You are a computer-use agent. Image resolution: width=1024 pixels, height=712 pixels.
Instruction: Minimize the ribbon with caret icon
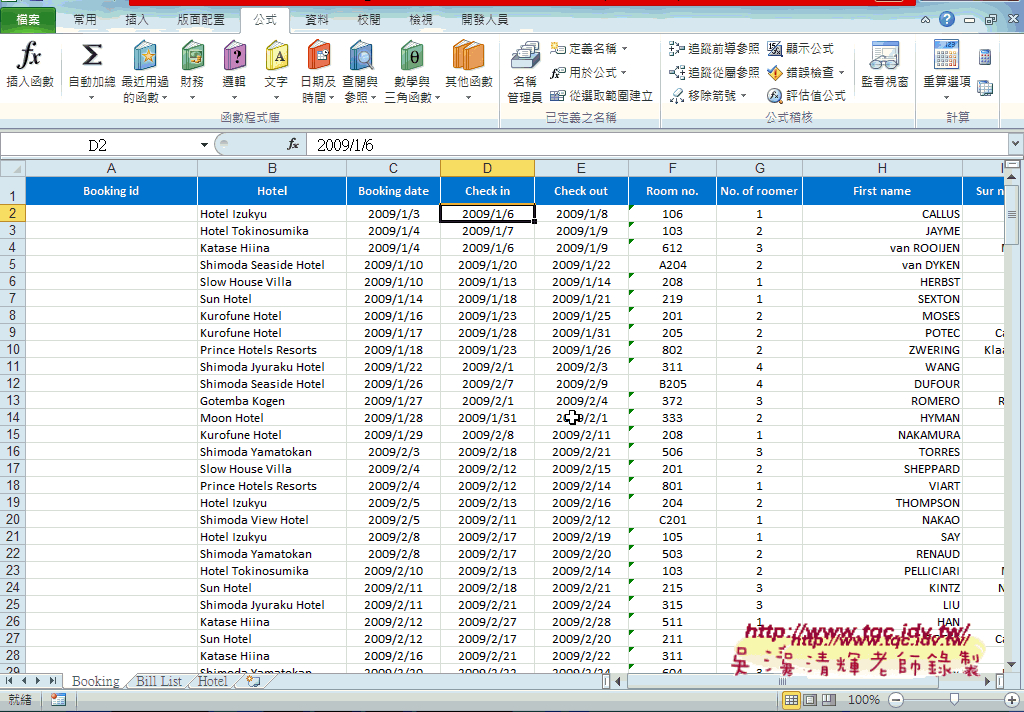point(925,20)
